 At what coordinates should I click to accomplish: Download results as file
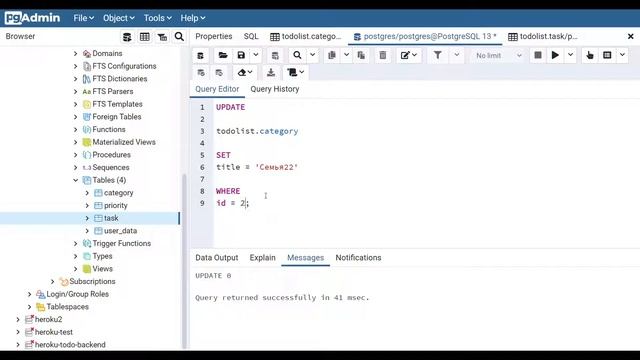click(x=271, y=73)
